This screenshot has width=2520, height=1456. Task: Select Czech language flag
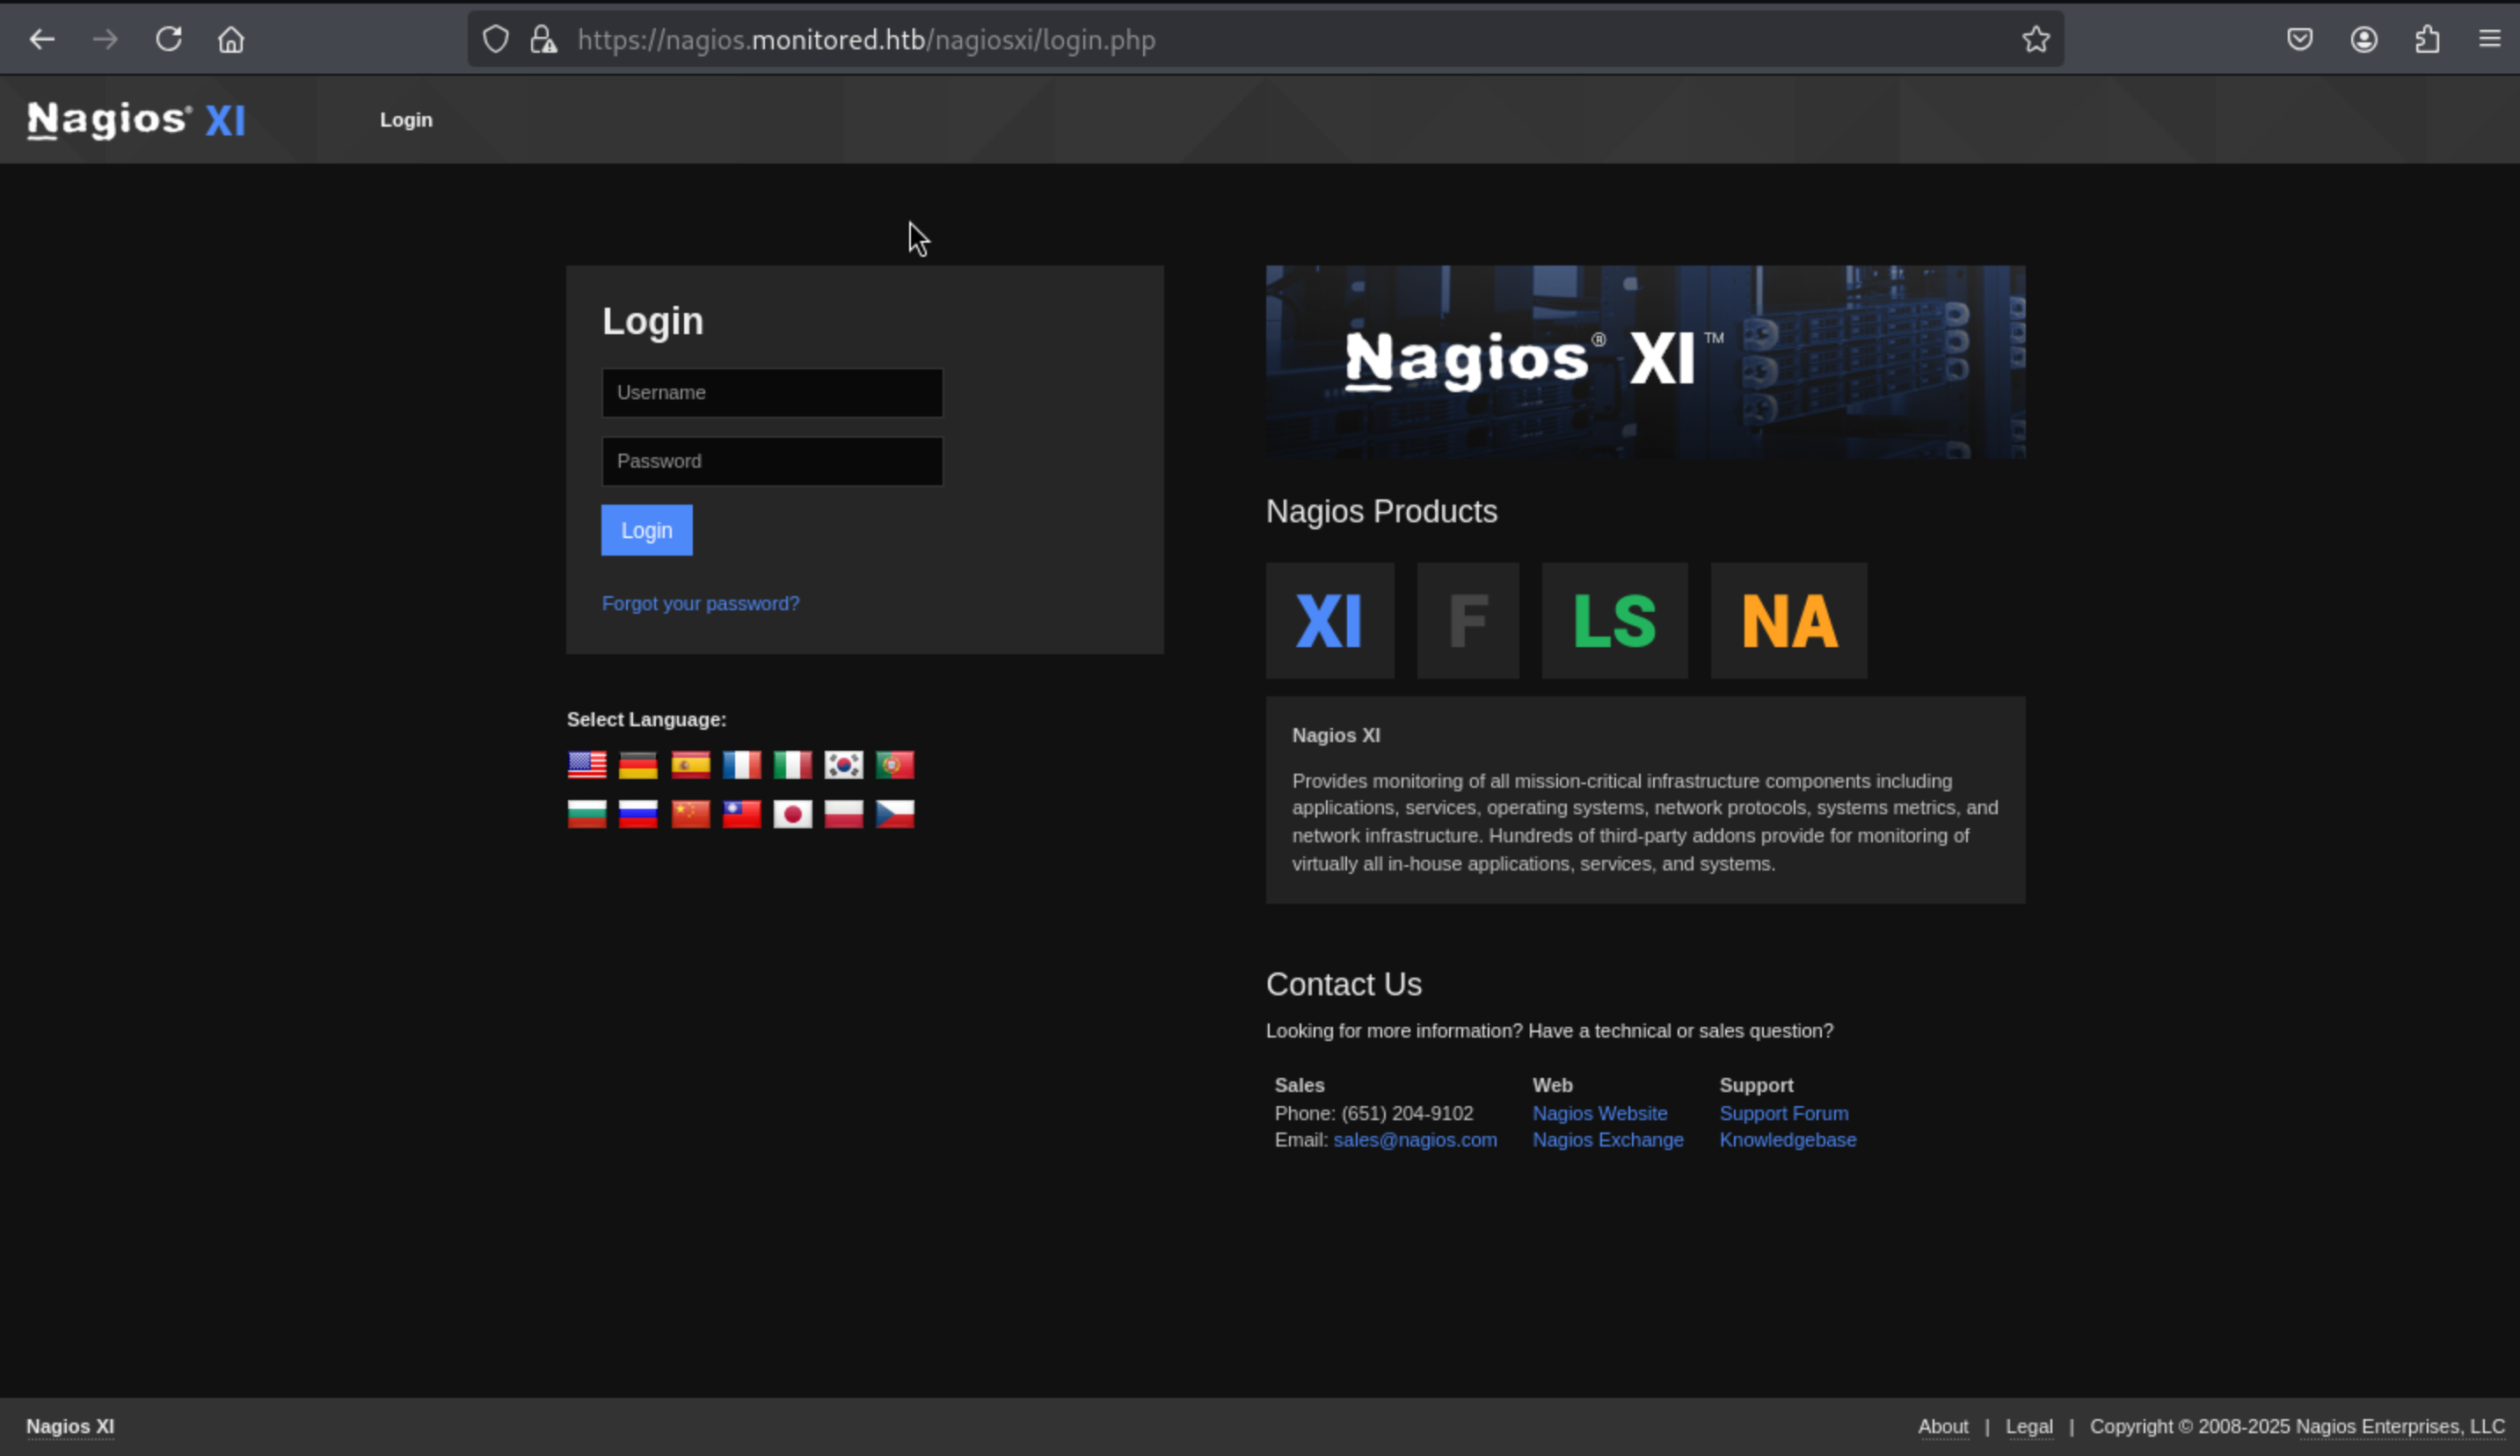894,814
